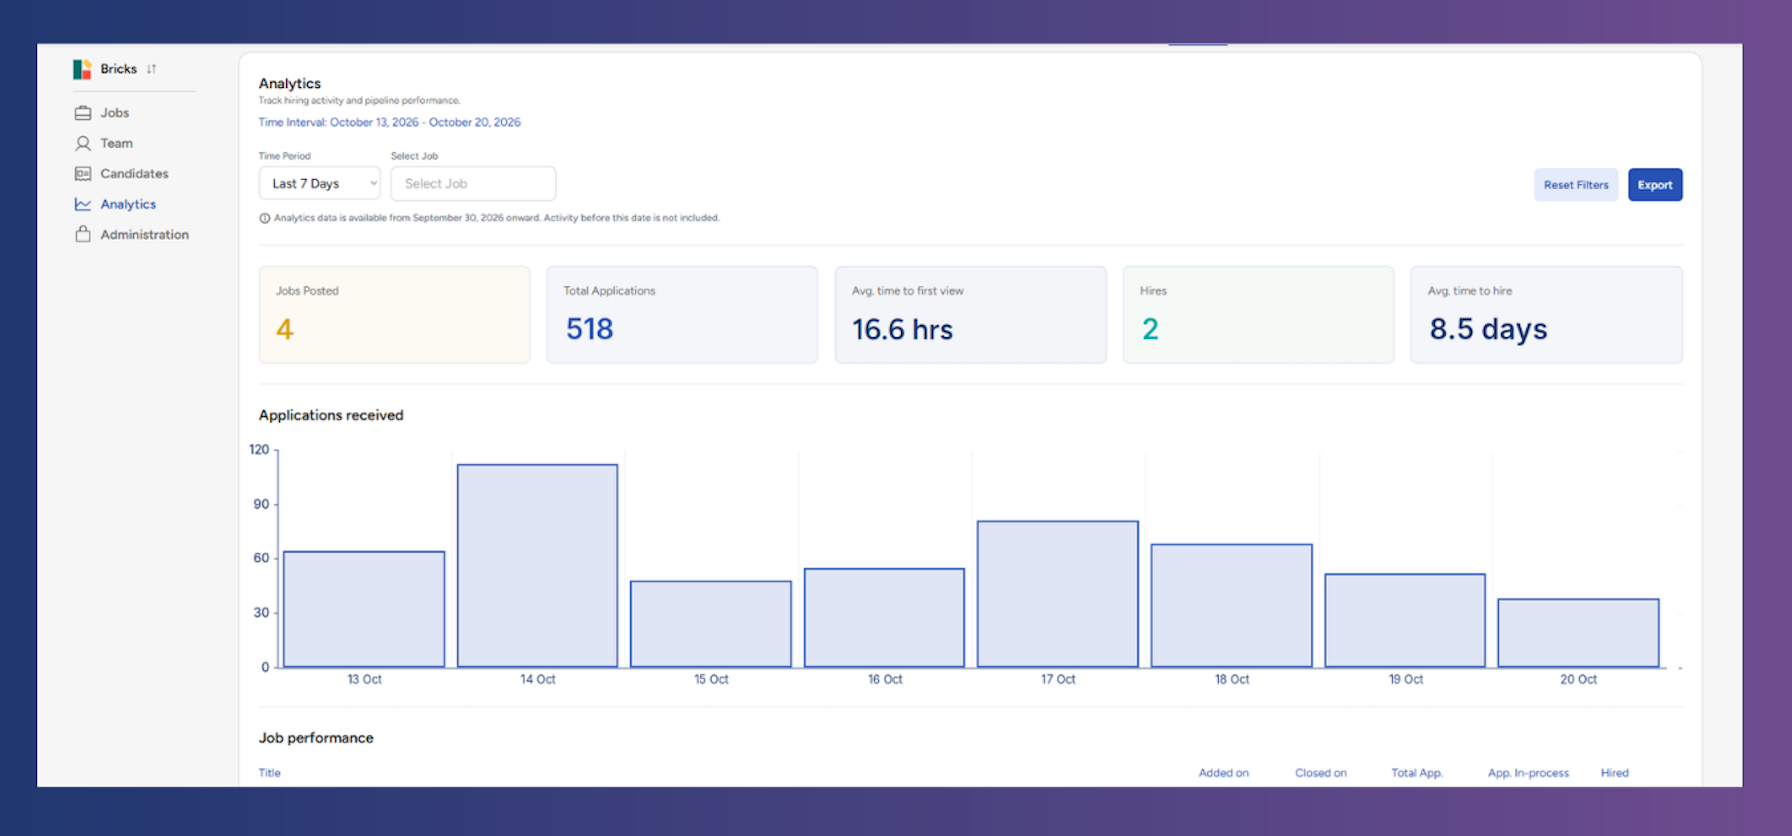Click the Avg. time to hire card
Image resolution: width=1792 pixels, height=836 pixels.
click(x=1546, y=315)
